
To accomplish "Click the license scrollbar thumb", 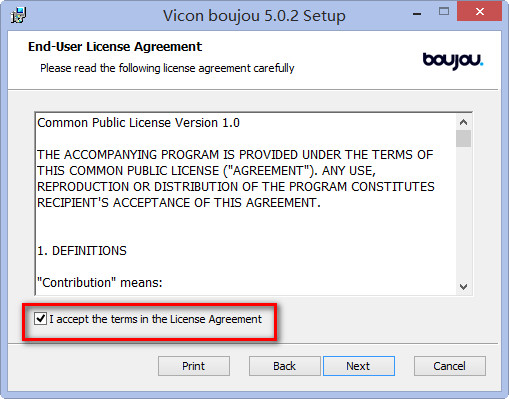I will coord(463,139).
